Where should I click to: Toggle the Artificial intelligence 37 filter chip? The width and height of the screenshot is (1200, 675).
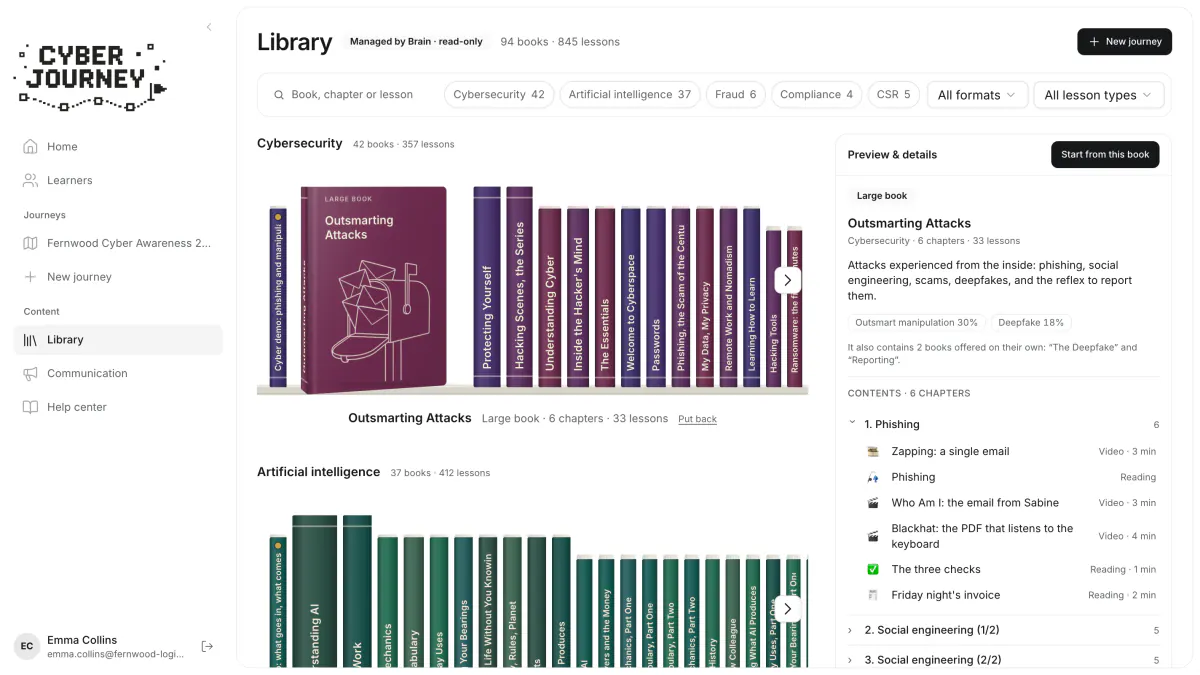630,95
